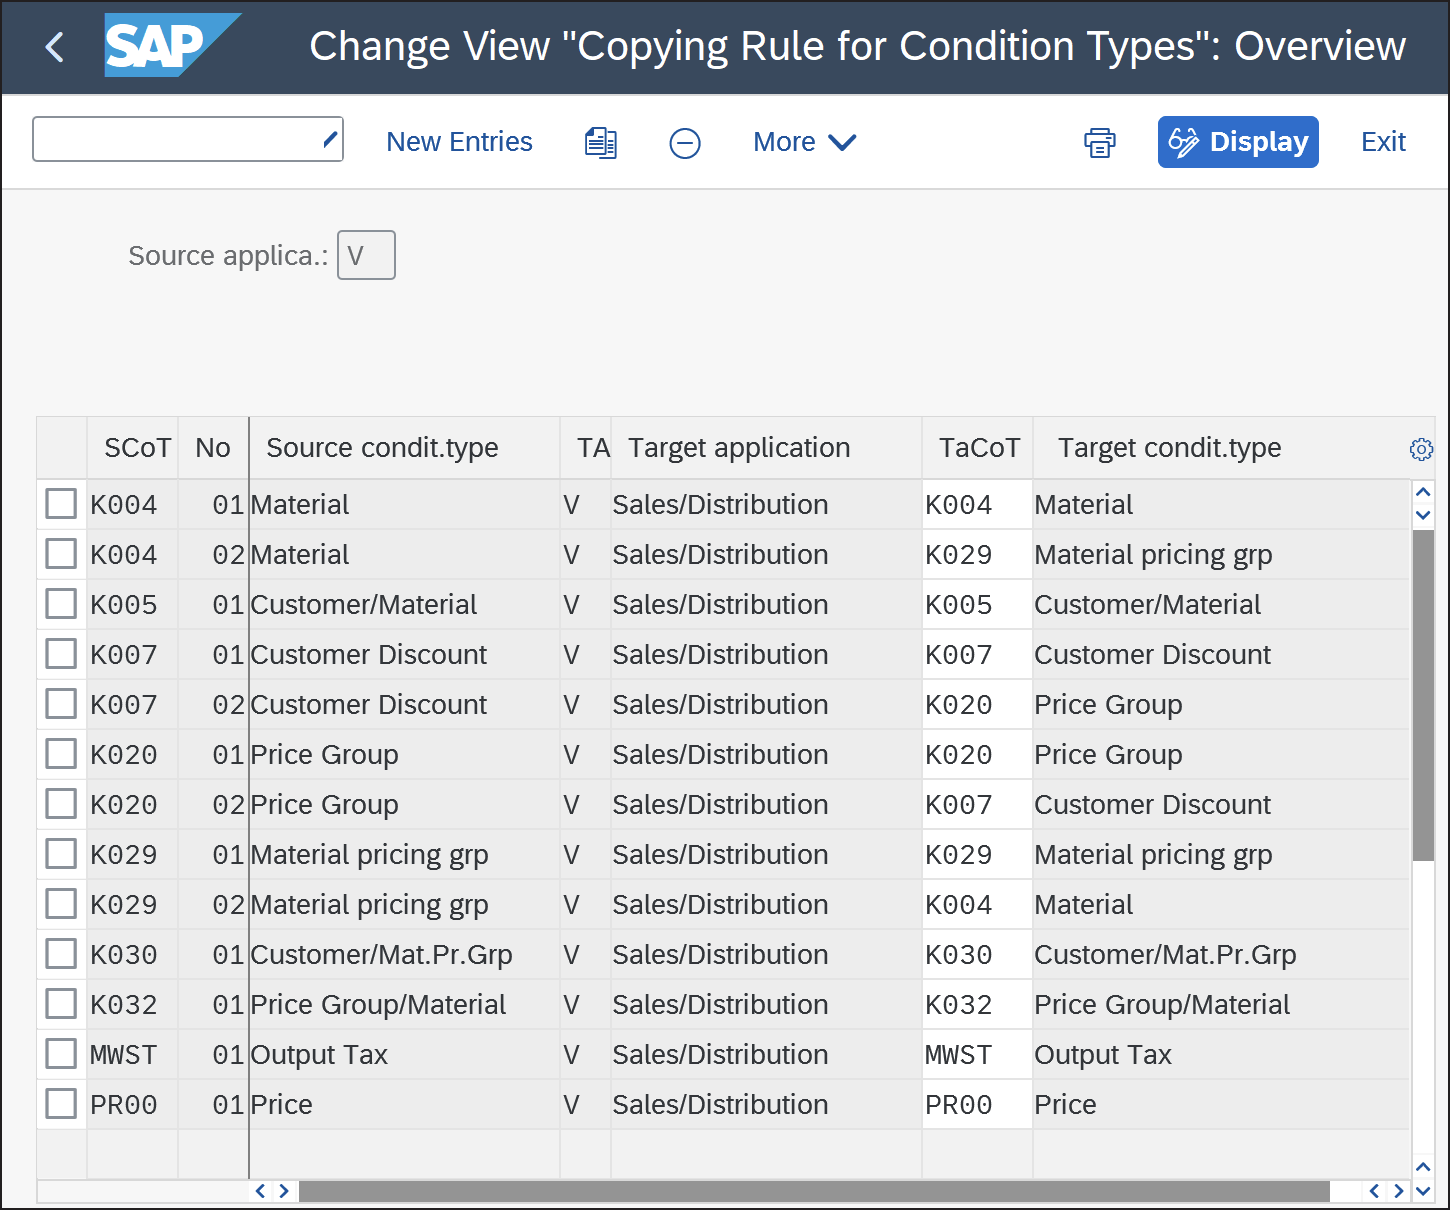Click the command field edit icon
The width and height of the screenshot is (1450, 1210).
(x=330, y=139)
